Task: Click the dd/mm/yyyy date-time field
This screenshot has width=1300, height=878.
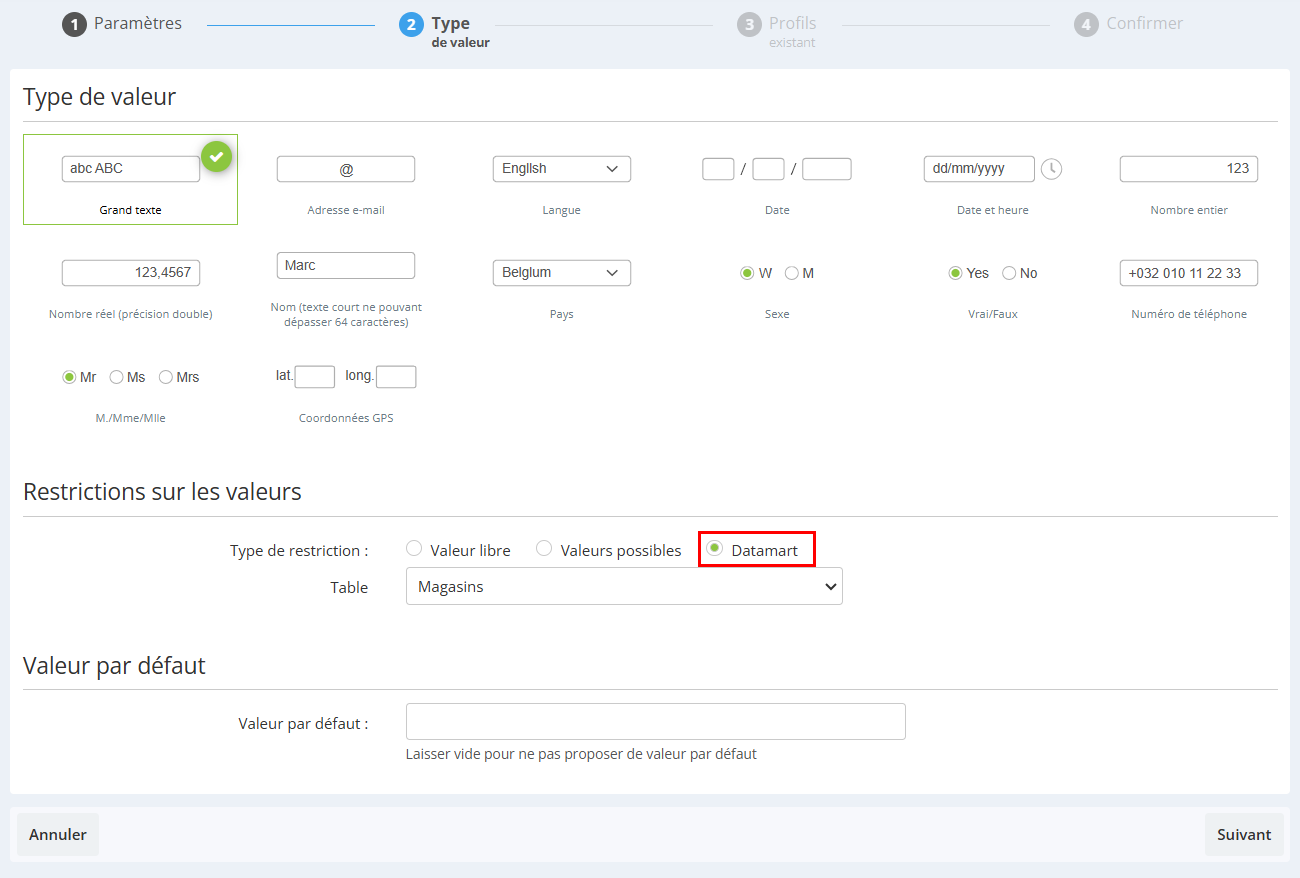Action: click(x=979, y=169)
